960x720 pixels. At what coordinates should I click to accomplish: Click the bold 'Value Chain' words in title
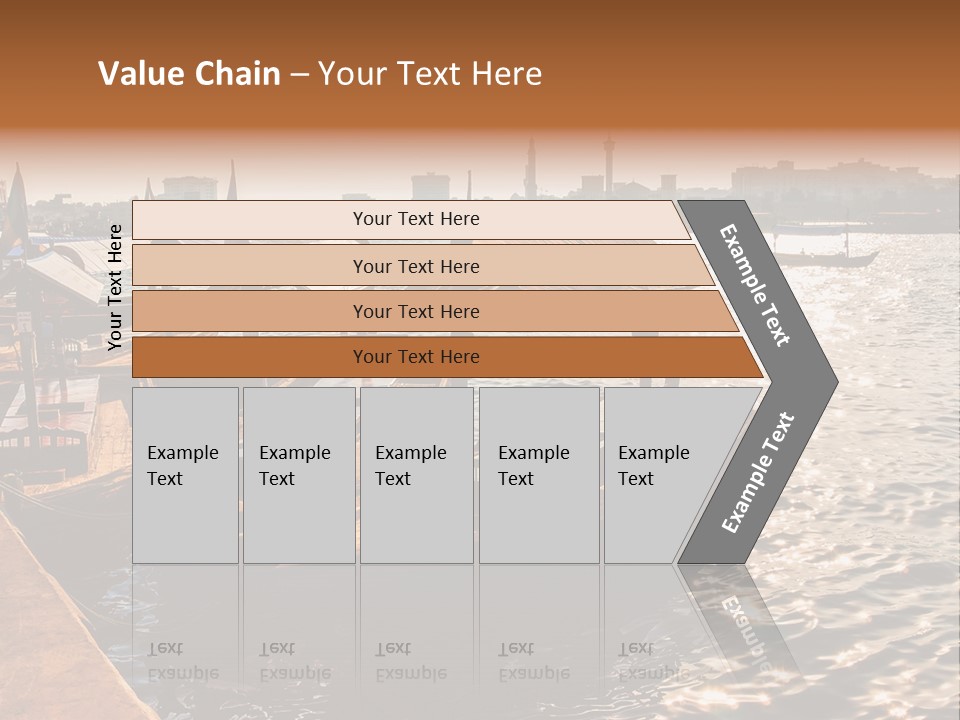coord(189,73)
